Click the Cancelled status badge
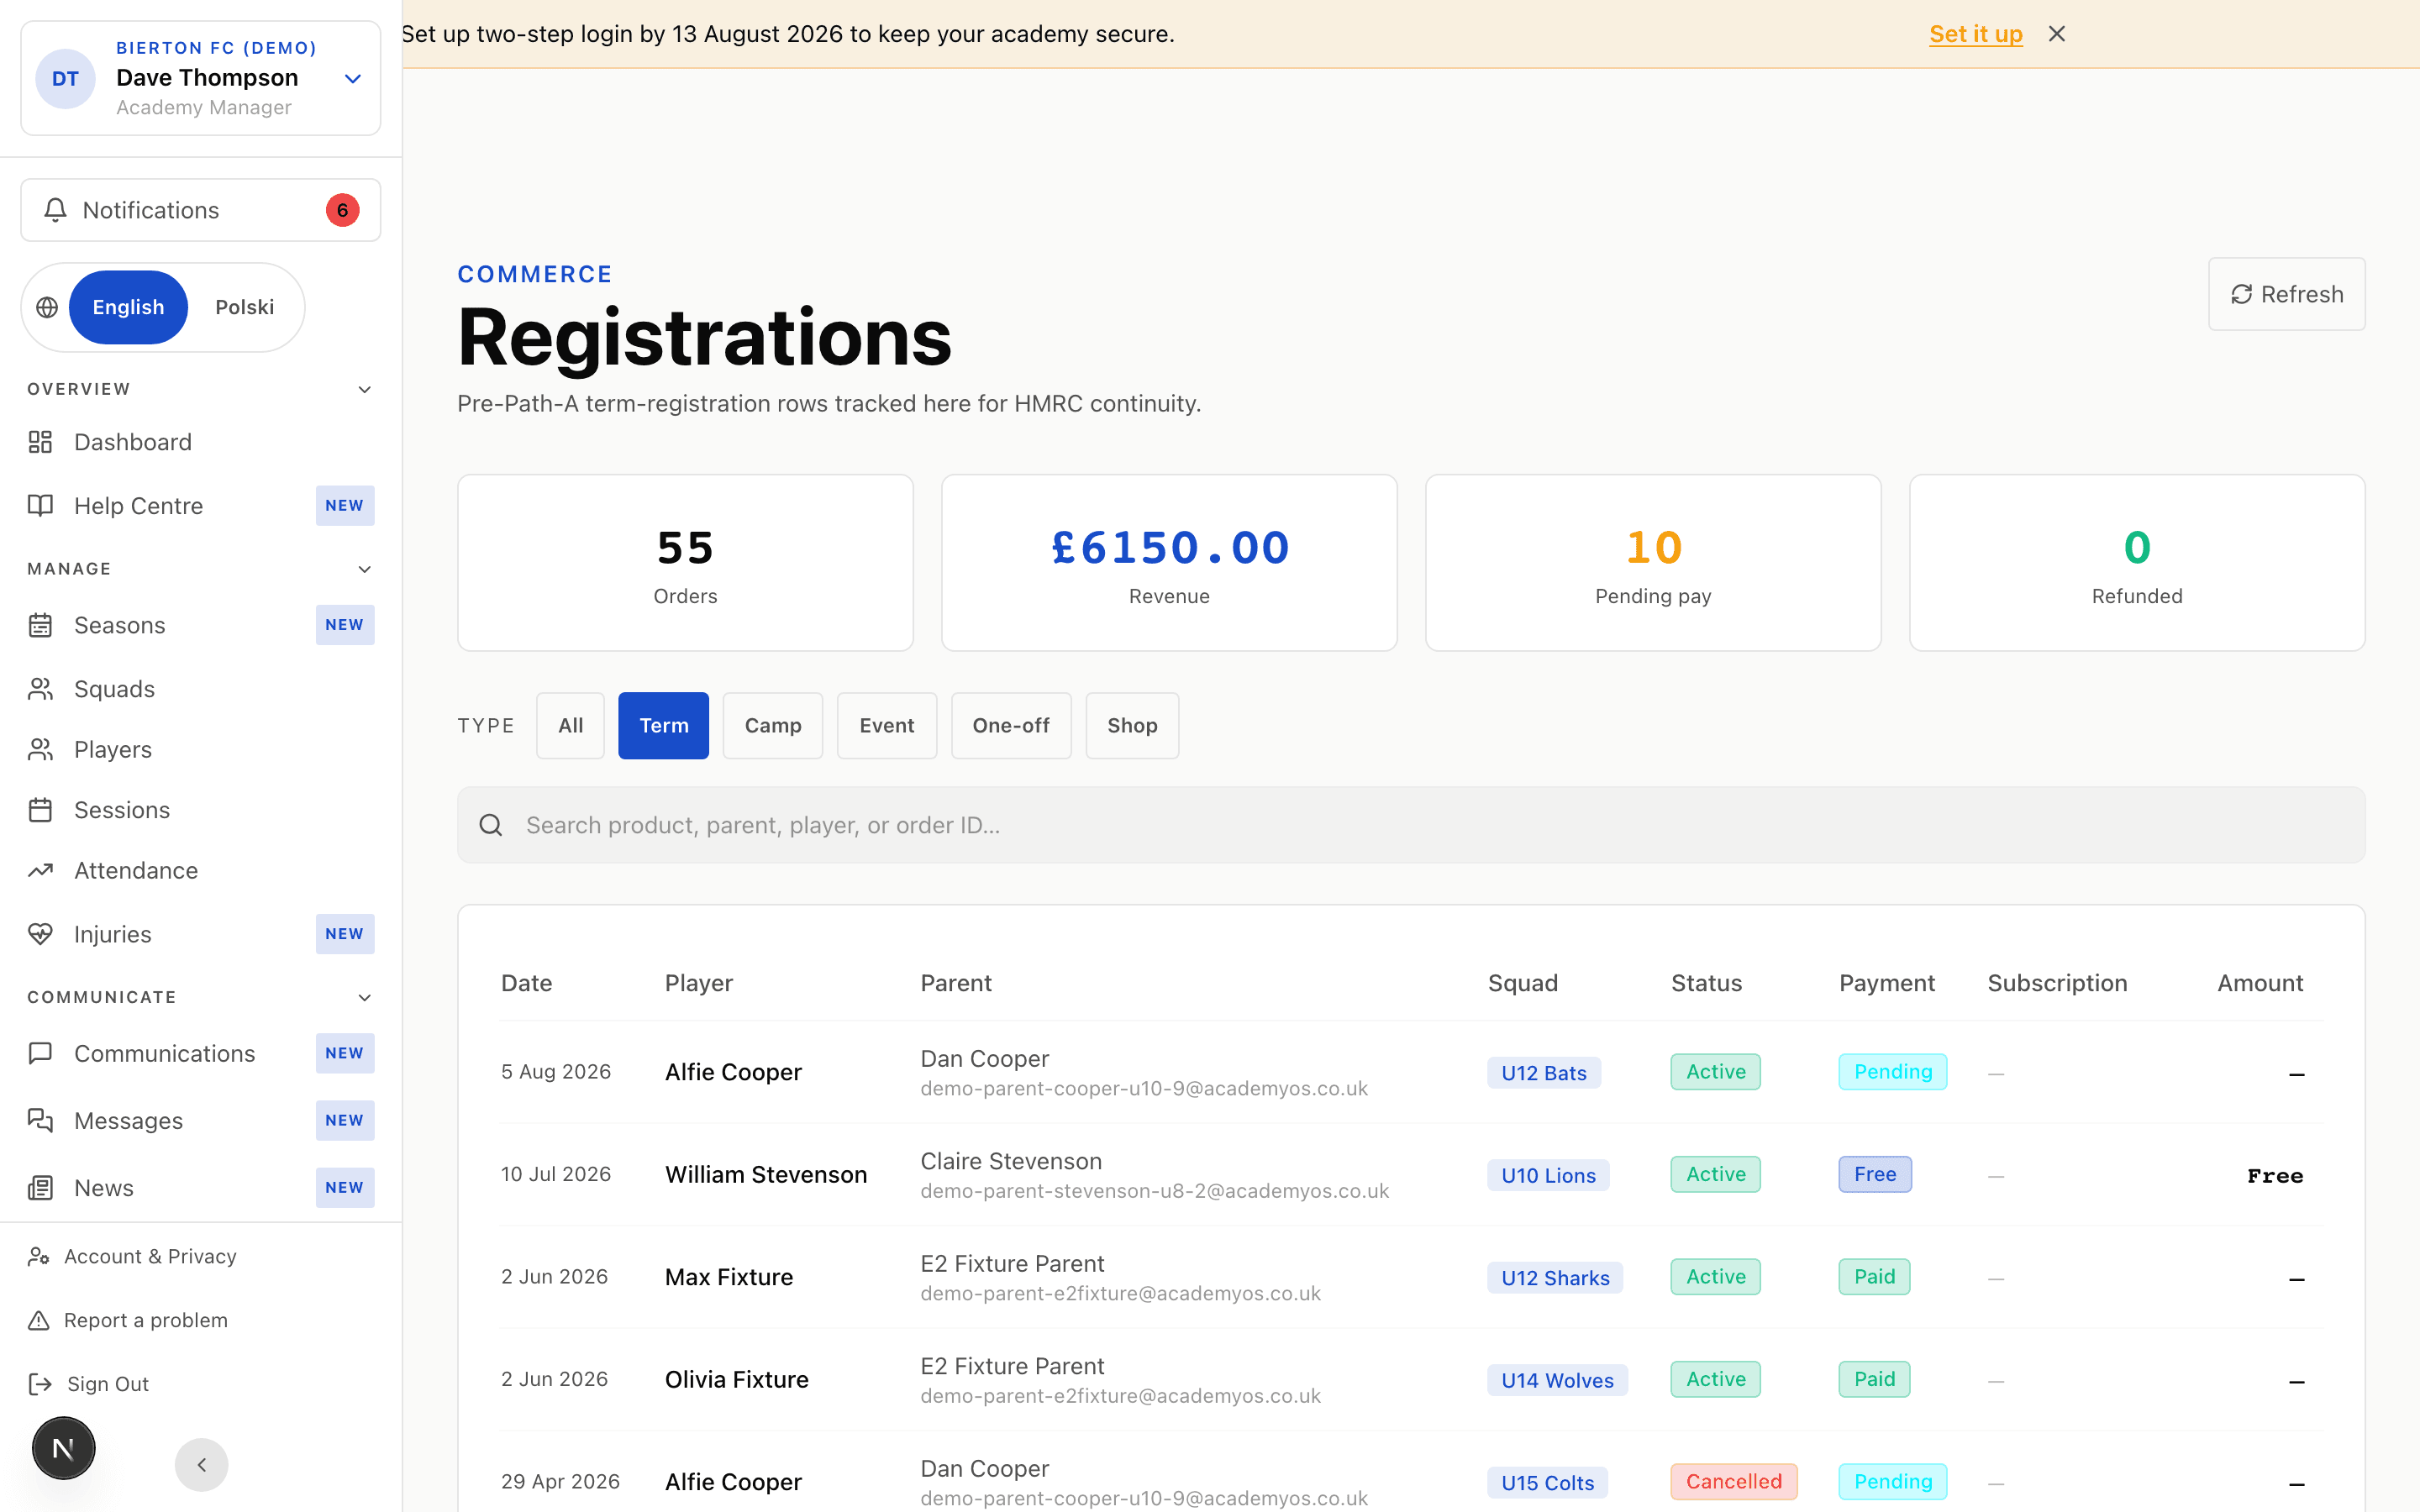Screen dimensions: 2420x1512 point(1734,1482)
